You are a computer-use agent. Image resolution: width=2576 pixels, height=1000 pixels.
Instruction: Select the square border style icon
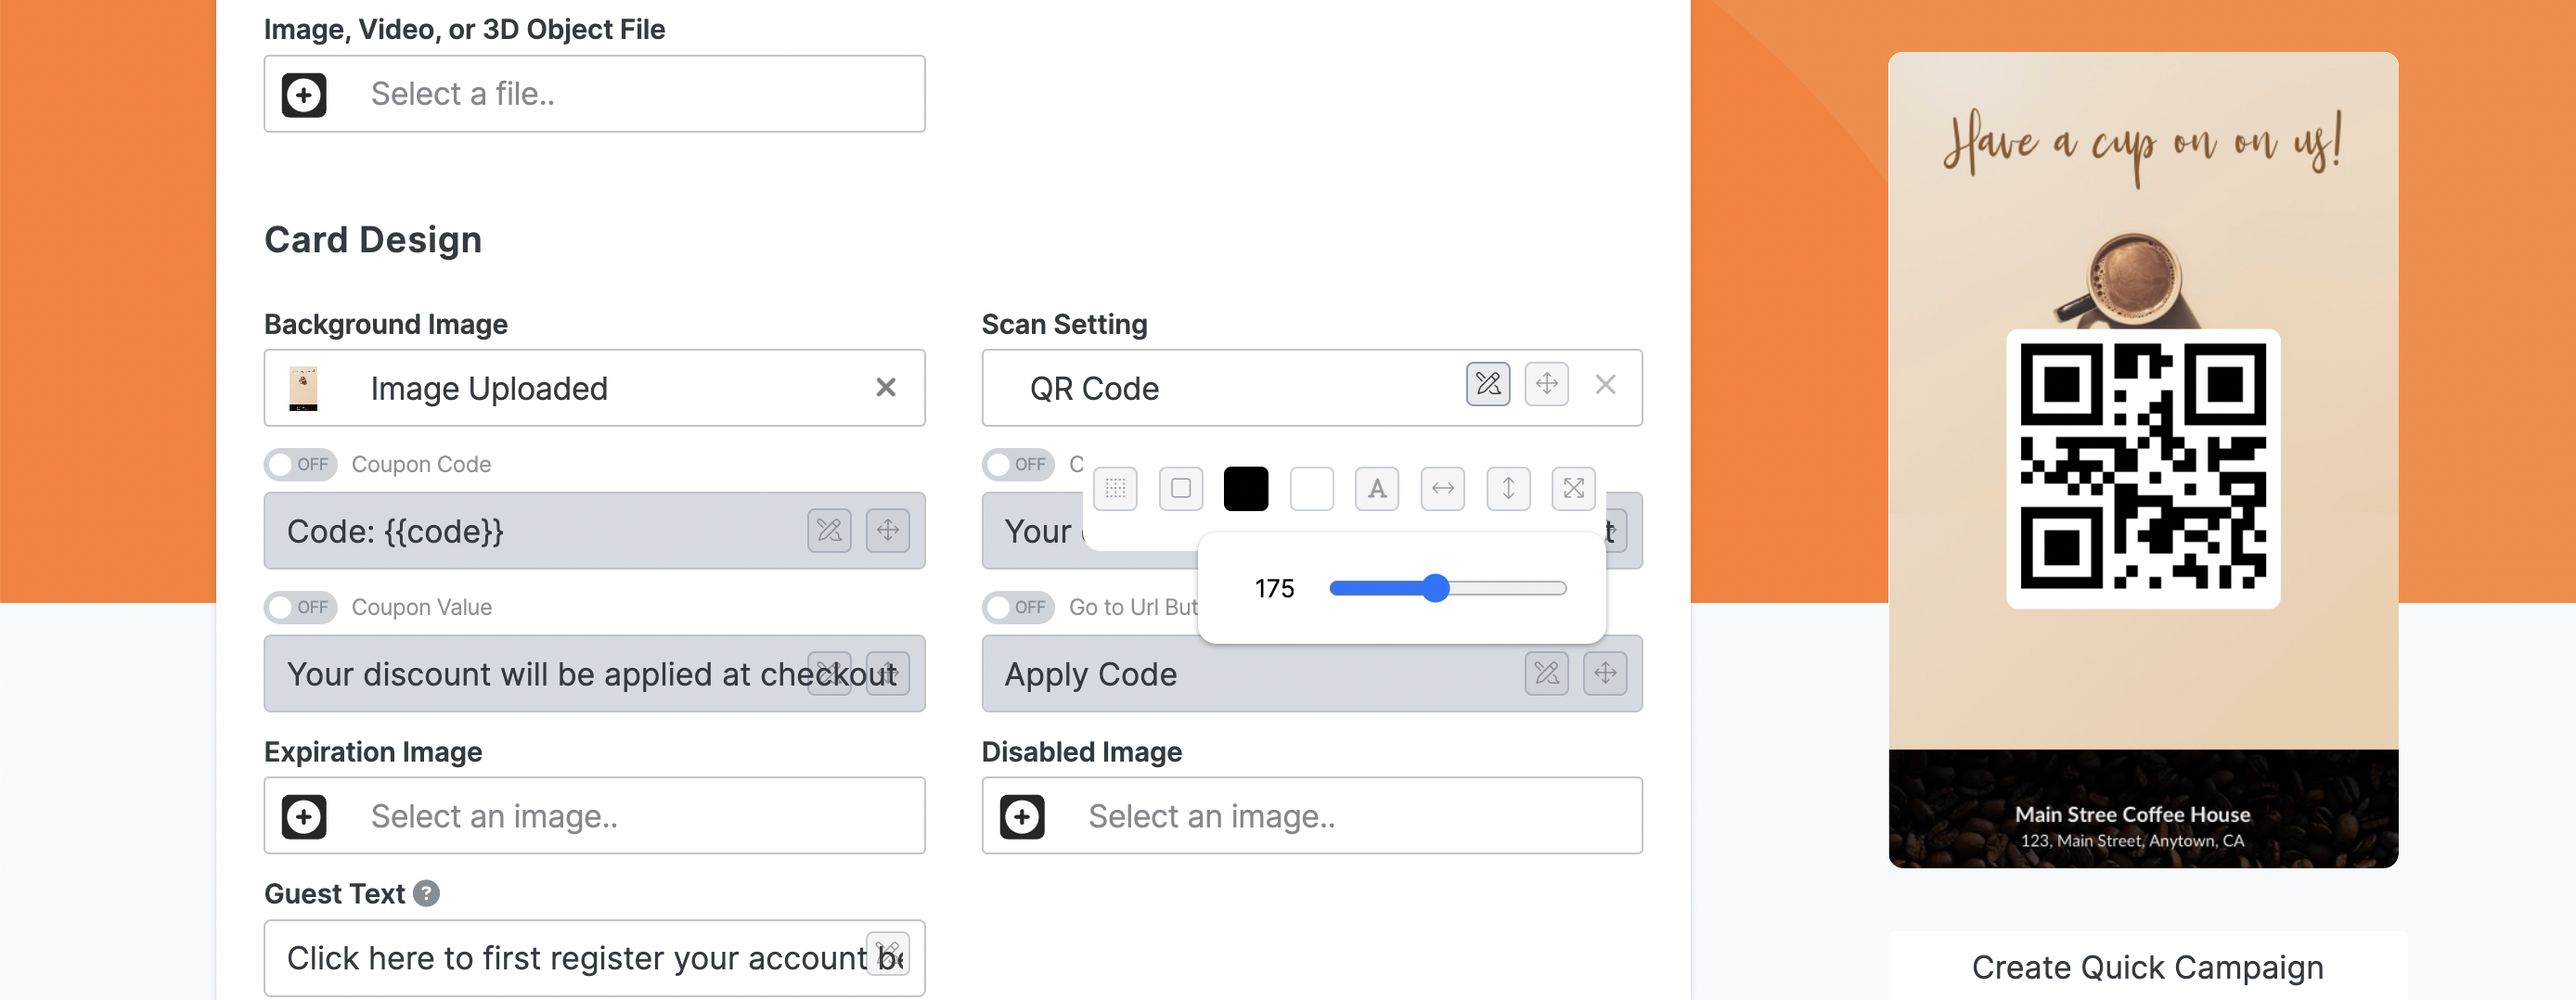pos(1180,489)
